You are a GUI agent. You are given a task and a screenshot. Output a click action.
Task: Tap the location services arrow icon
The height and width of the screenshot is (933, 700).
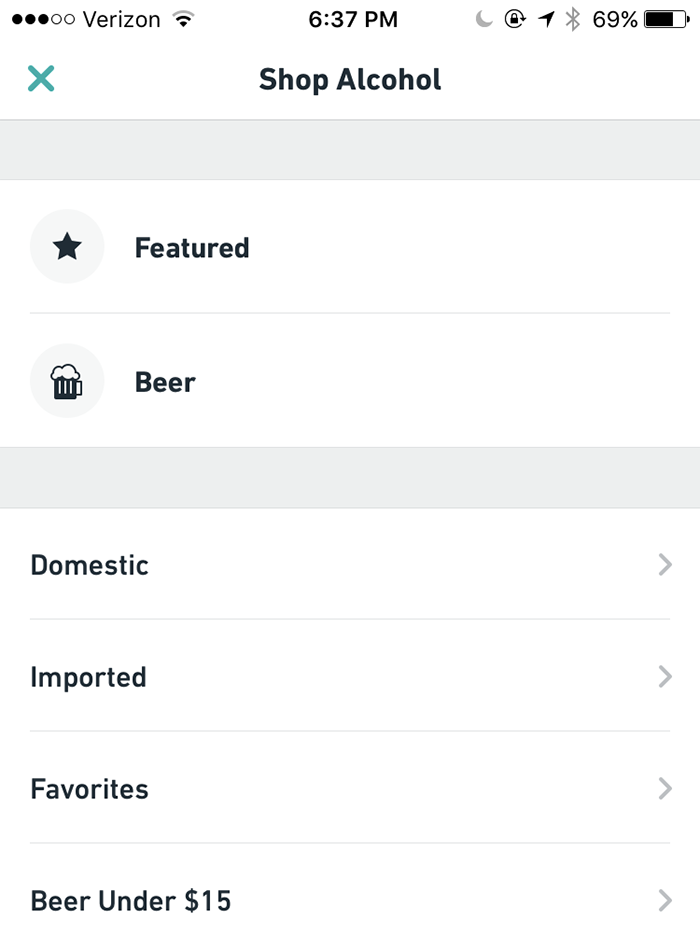tap(545, 19)
